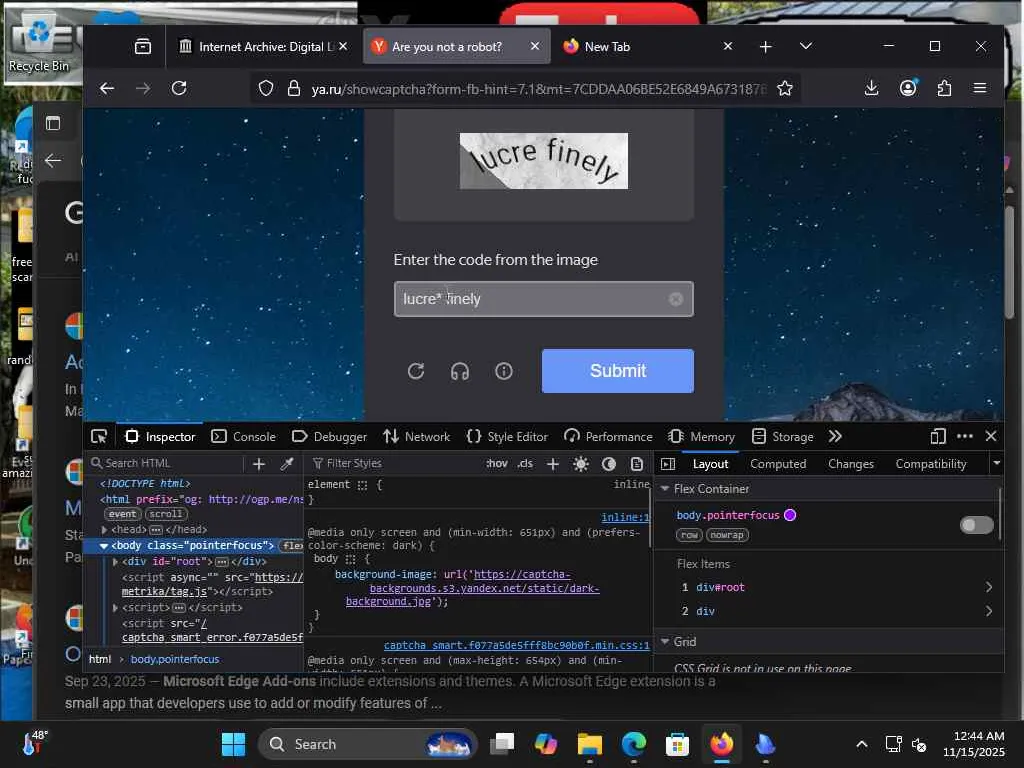
Task: Toggle the .cls classes panel
Action: point(525,463)
